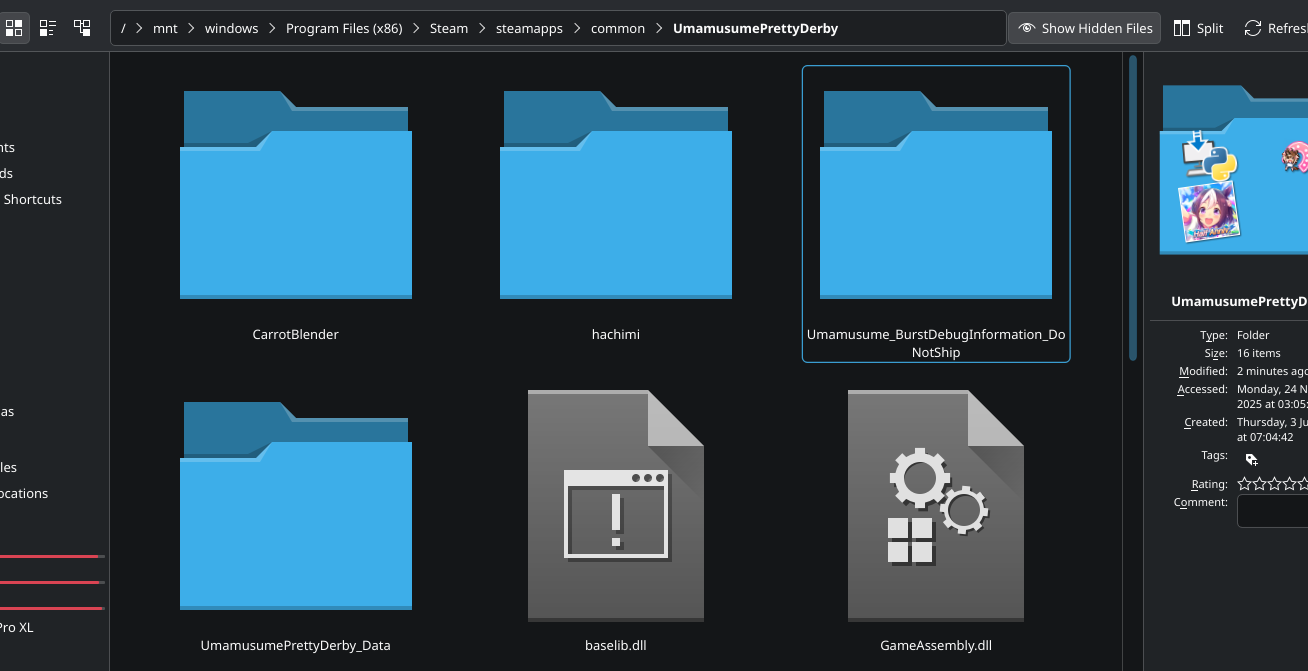Open 'Shortcuts' entry in Places sidebar
The width and height of the screenshot is (1308, 671).
(33, 199)
